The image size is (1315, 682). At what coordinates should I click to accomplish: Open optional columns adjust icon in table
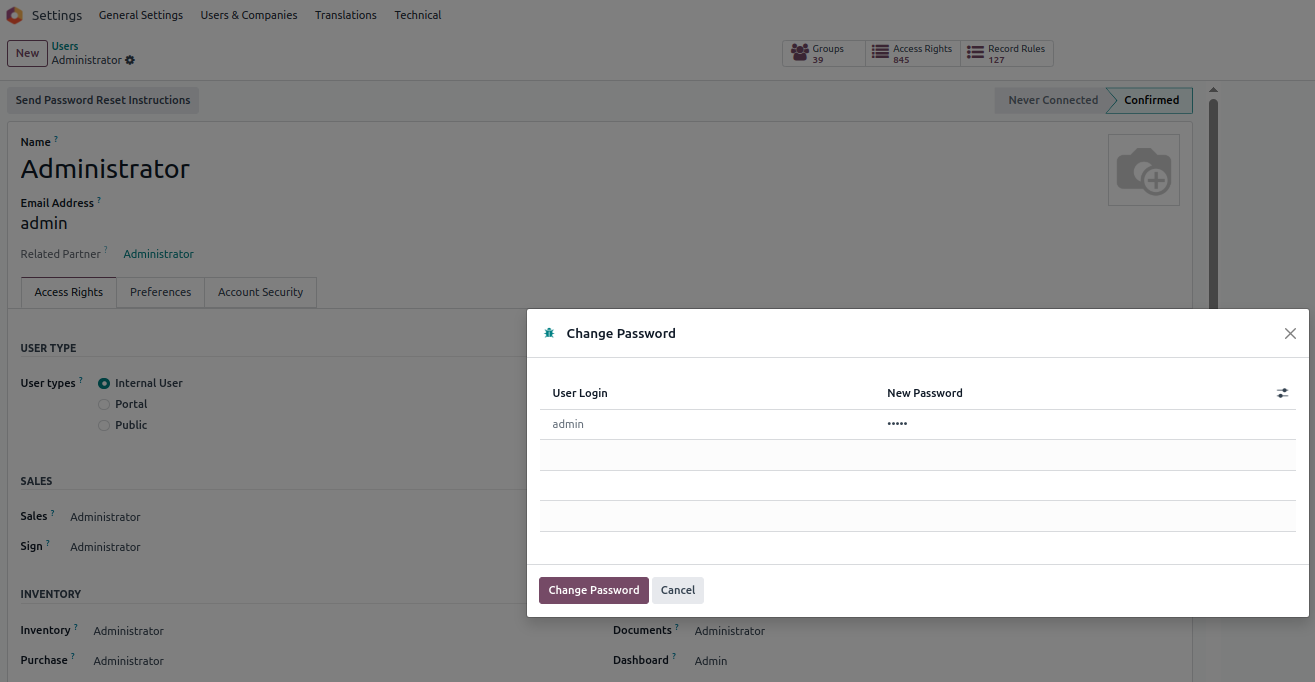click(1282, 393)
